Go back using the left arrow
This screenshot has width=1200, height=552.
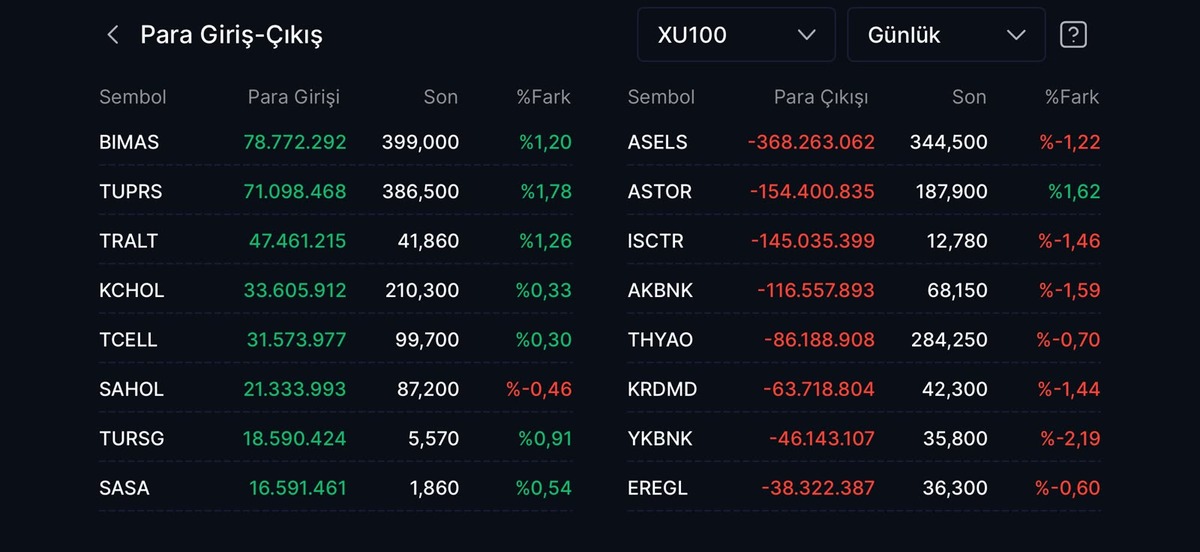coord(113,35)
